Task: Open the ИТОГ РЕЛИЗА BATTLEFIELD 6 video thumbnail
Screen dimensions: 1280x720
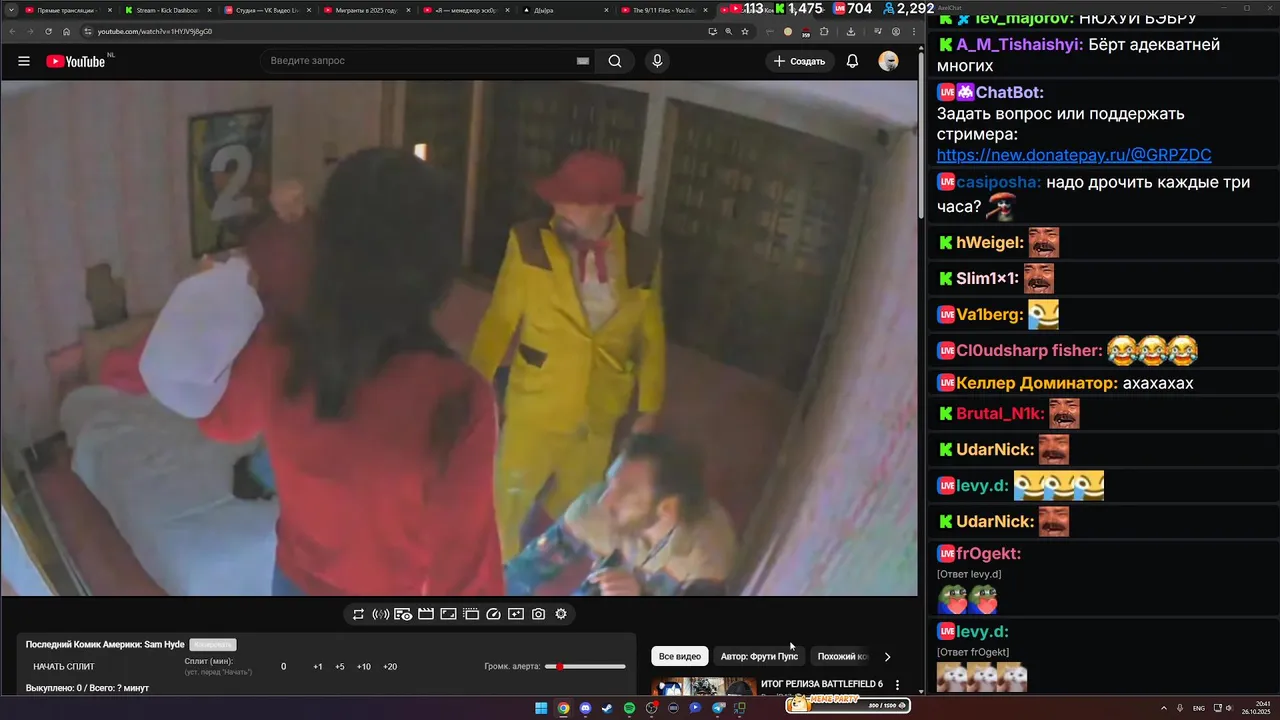Action: point(704,687)
